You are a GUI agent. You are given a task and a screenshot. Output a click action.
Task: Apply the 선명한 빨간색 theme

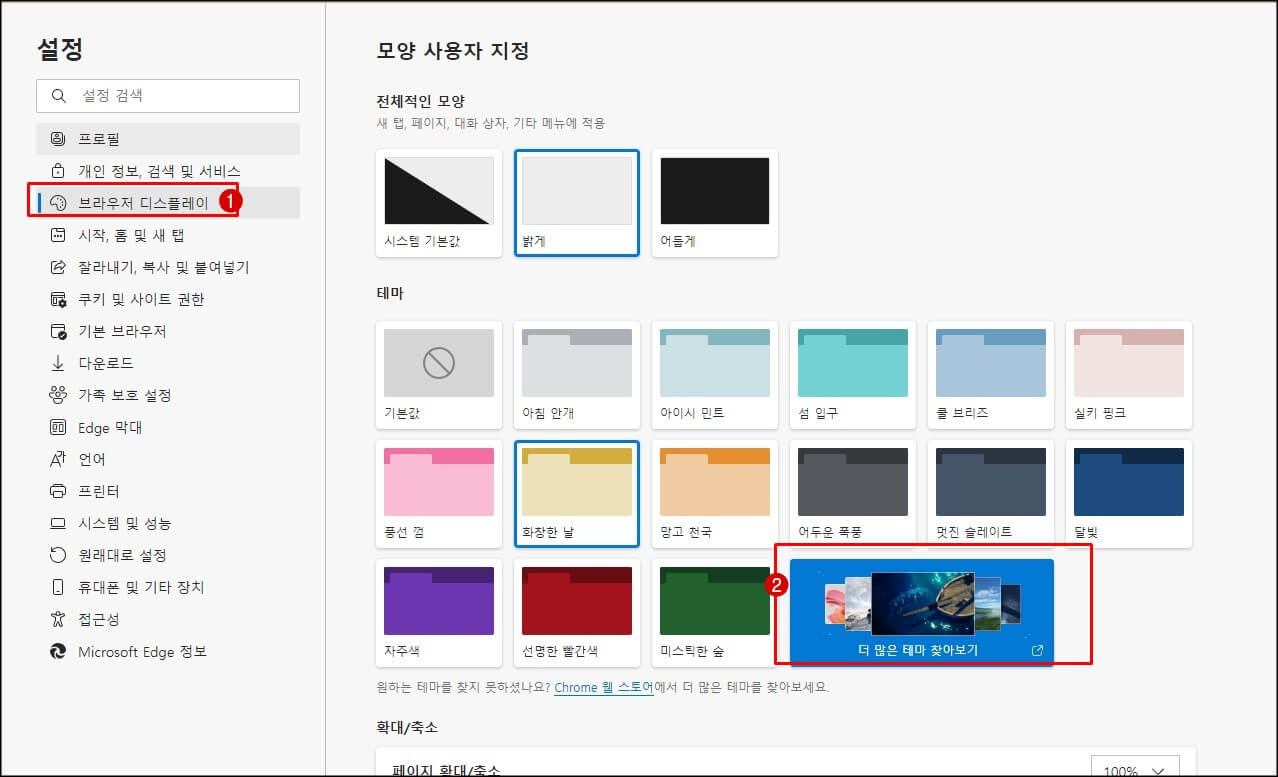click(577, 613)
